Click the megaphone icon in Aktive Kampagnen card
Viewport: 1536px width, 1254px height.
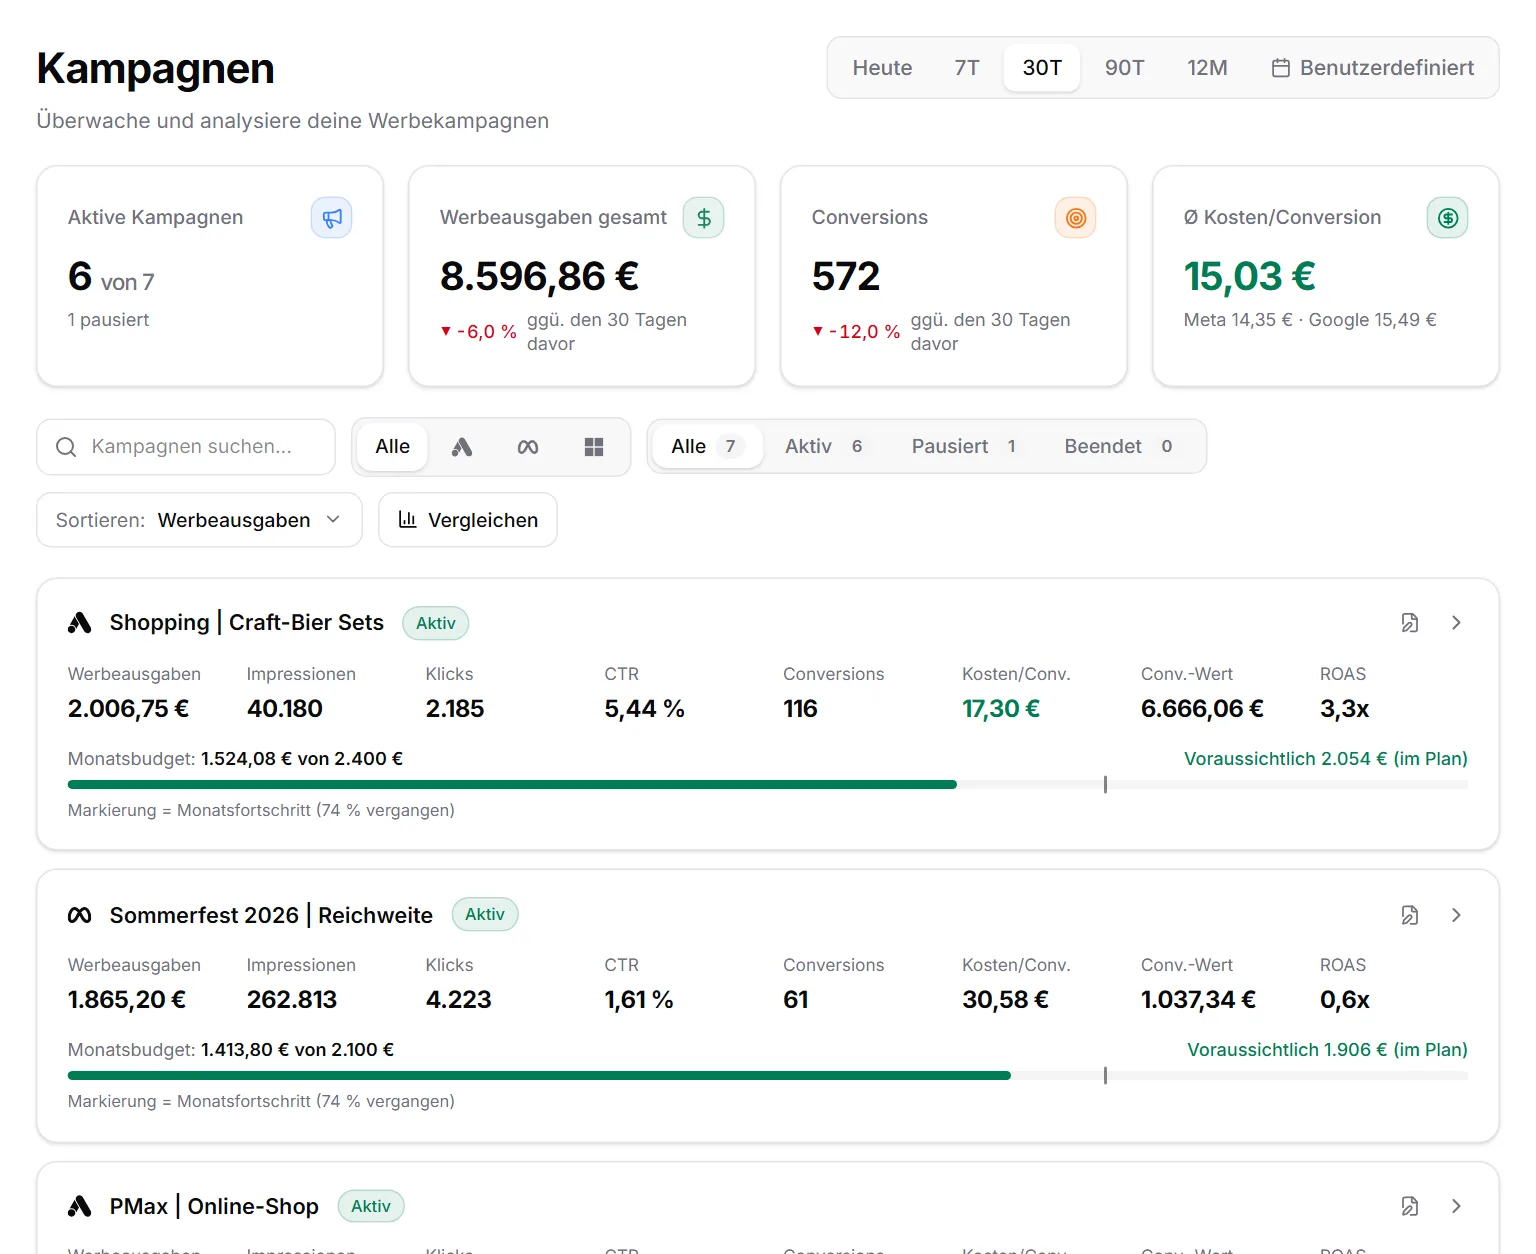coord(332,218)
